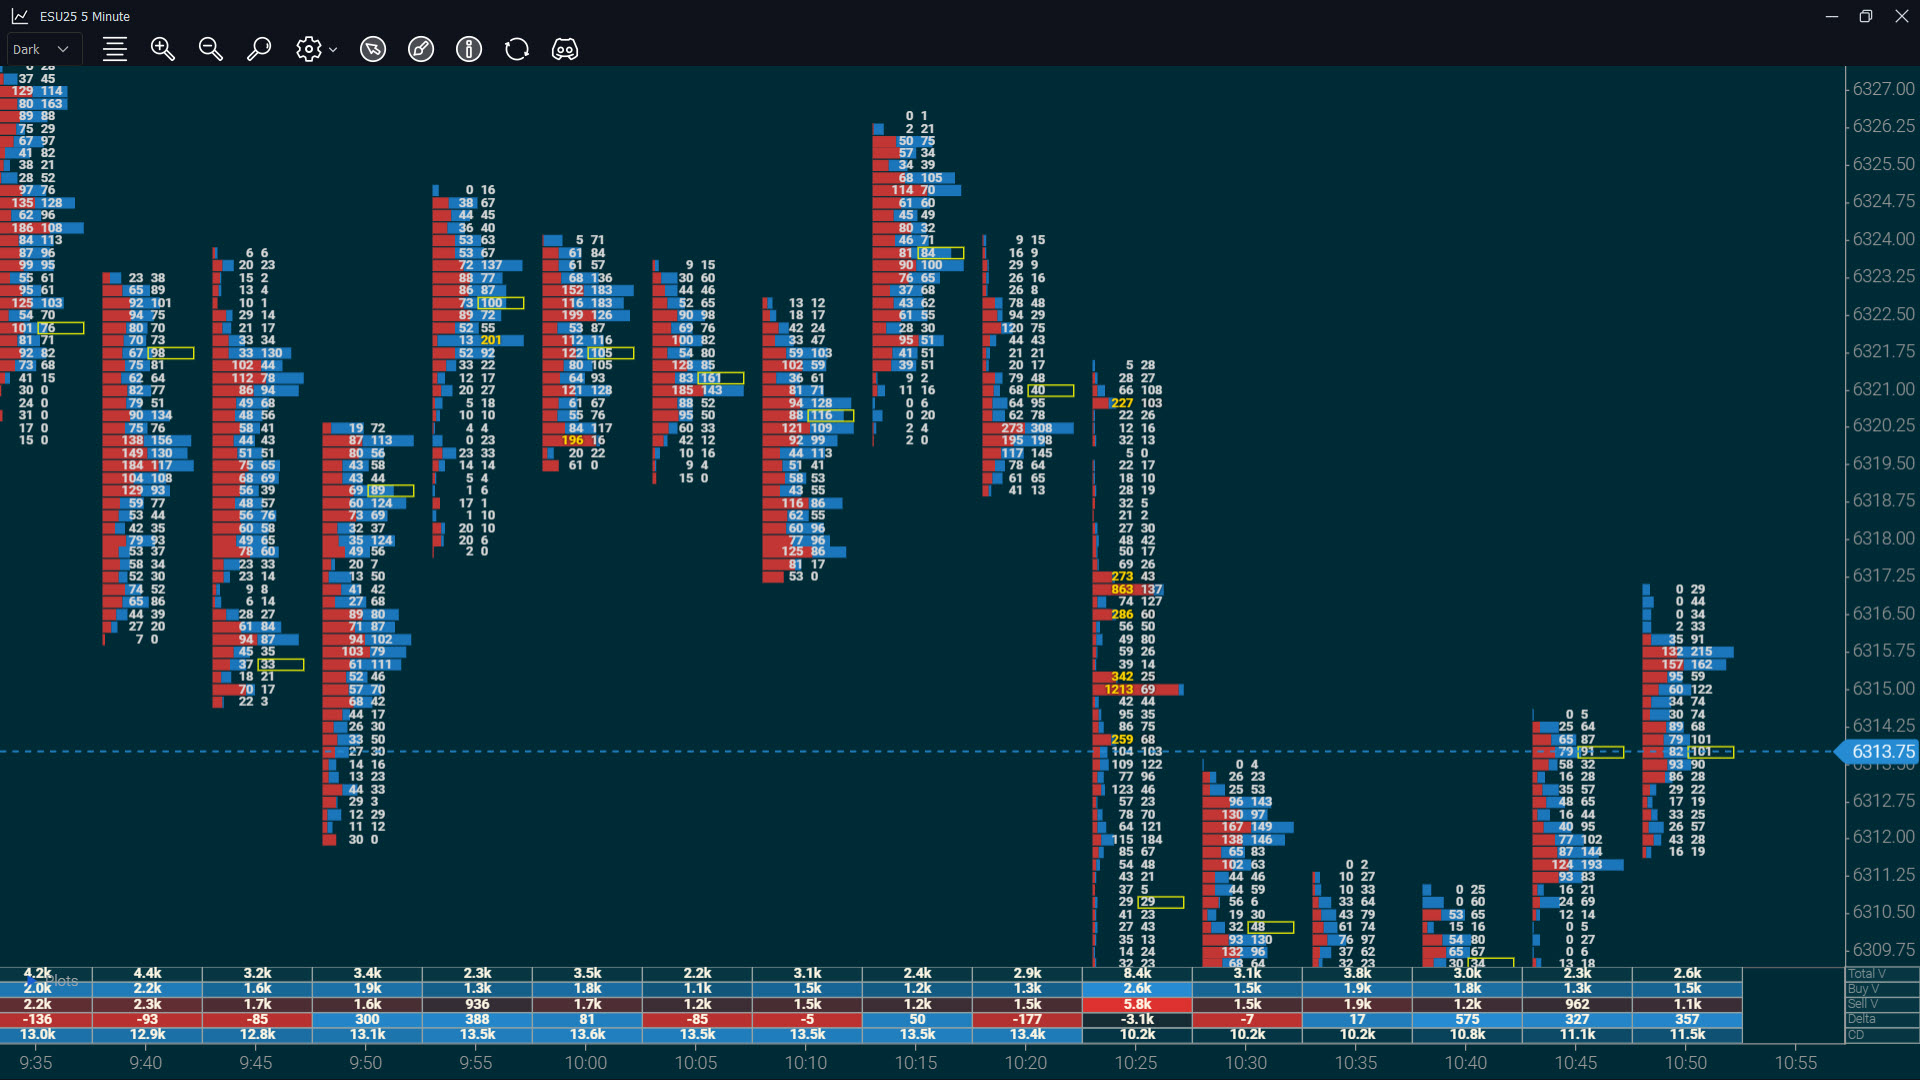Image resolution: width=1920 pixels, height=1080 pixels.
Task: Click the refresh arrows icon
Action: tap(517, 49)
